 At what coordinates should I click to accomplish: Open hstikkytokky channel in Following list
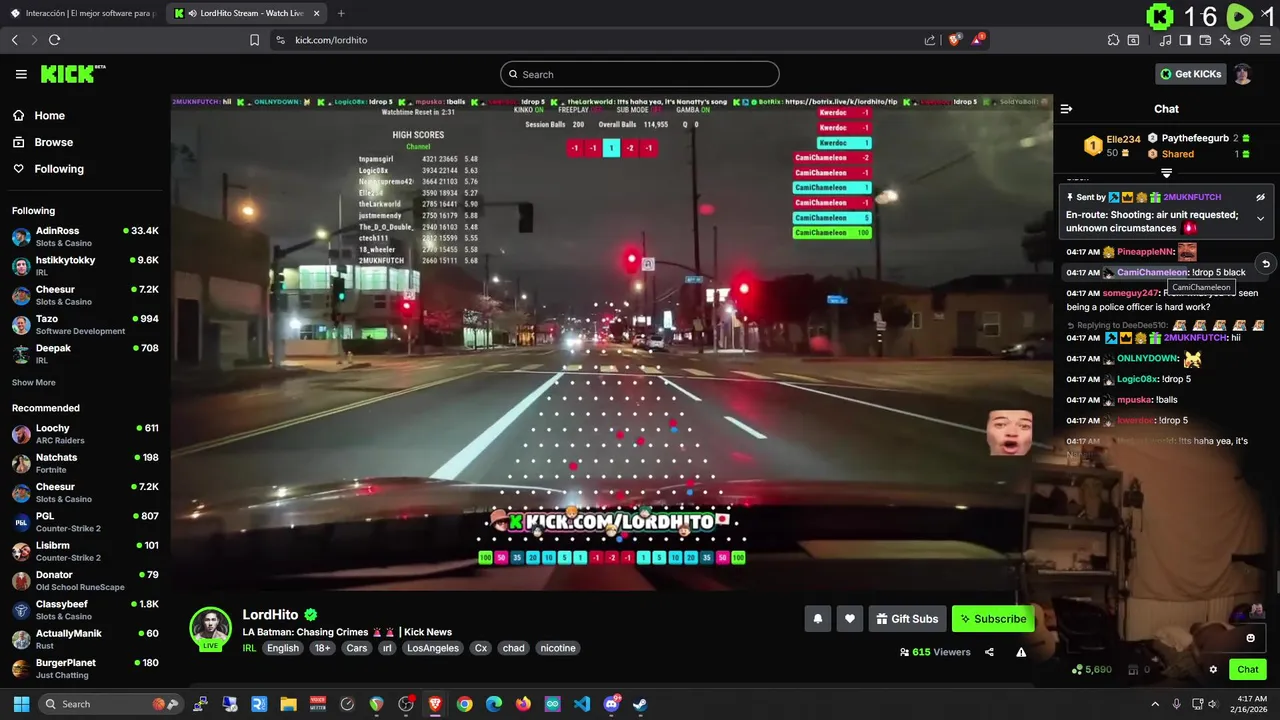coord(85,266)
